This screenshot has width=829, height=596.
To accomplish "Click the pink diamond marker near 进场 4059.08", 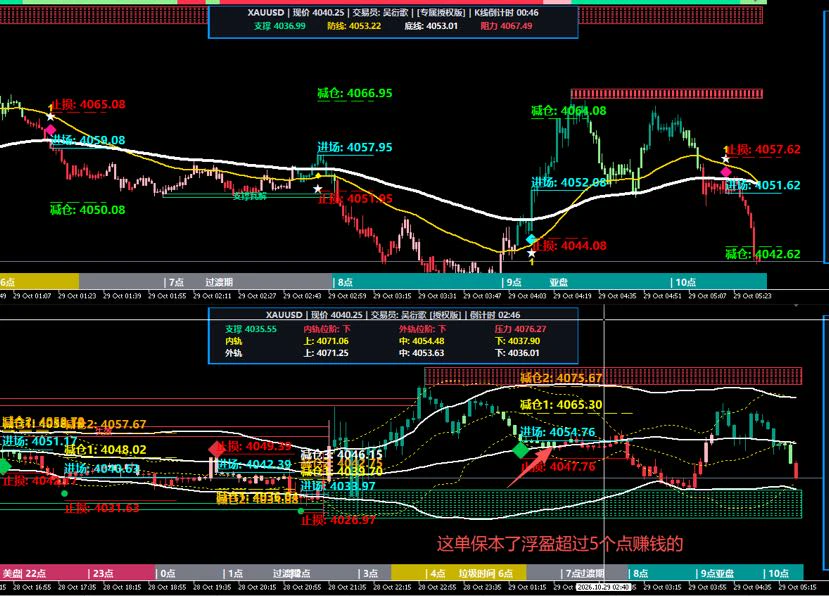I will (x=50, y=130).
